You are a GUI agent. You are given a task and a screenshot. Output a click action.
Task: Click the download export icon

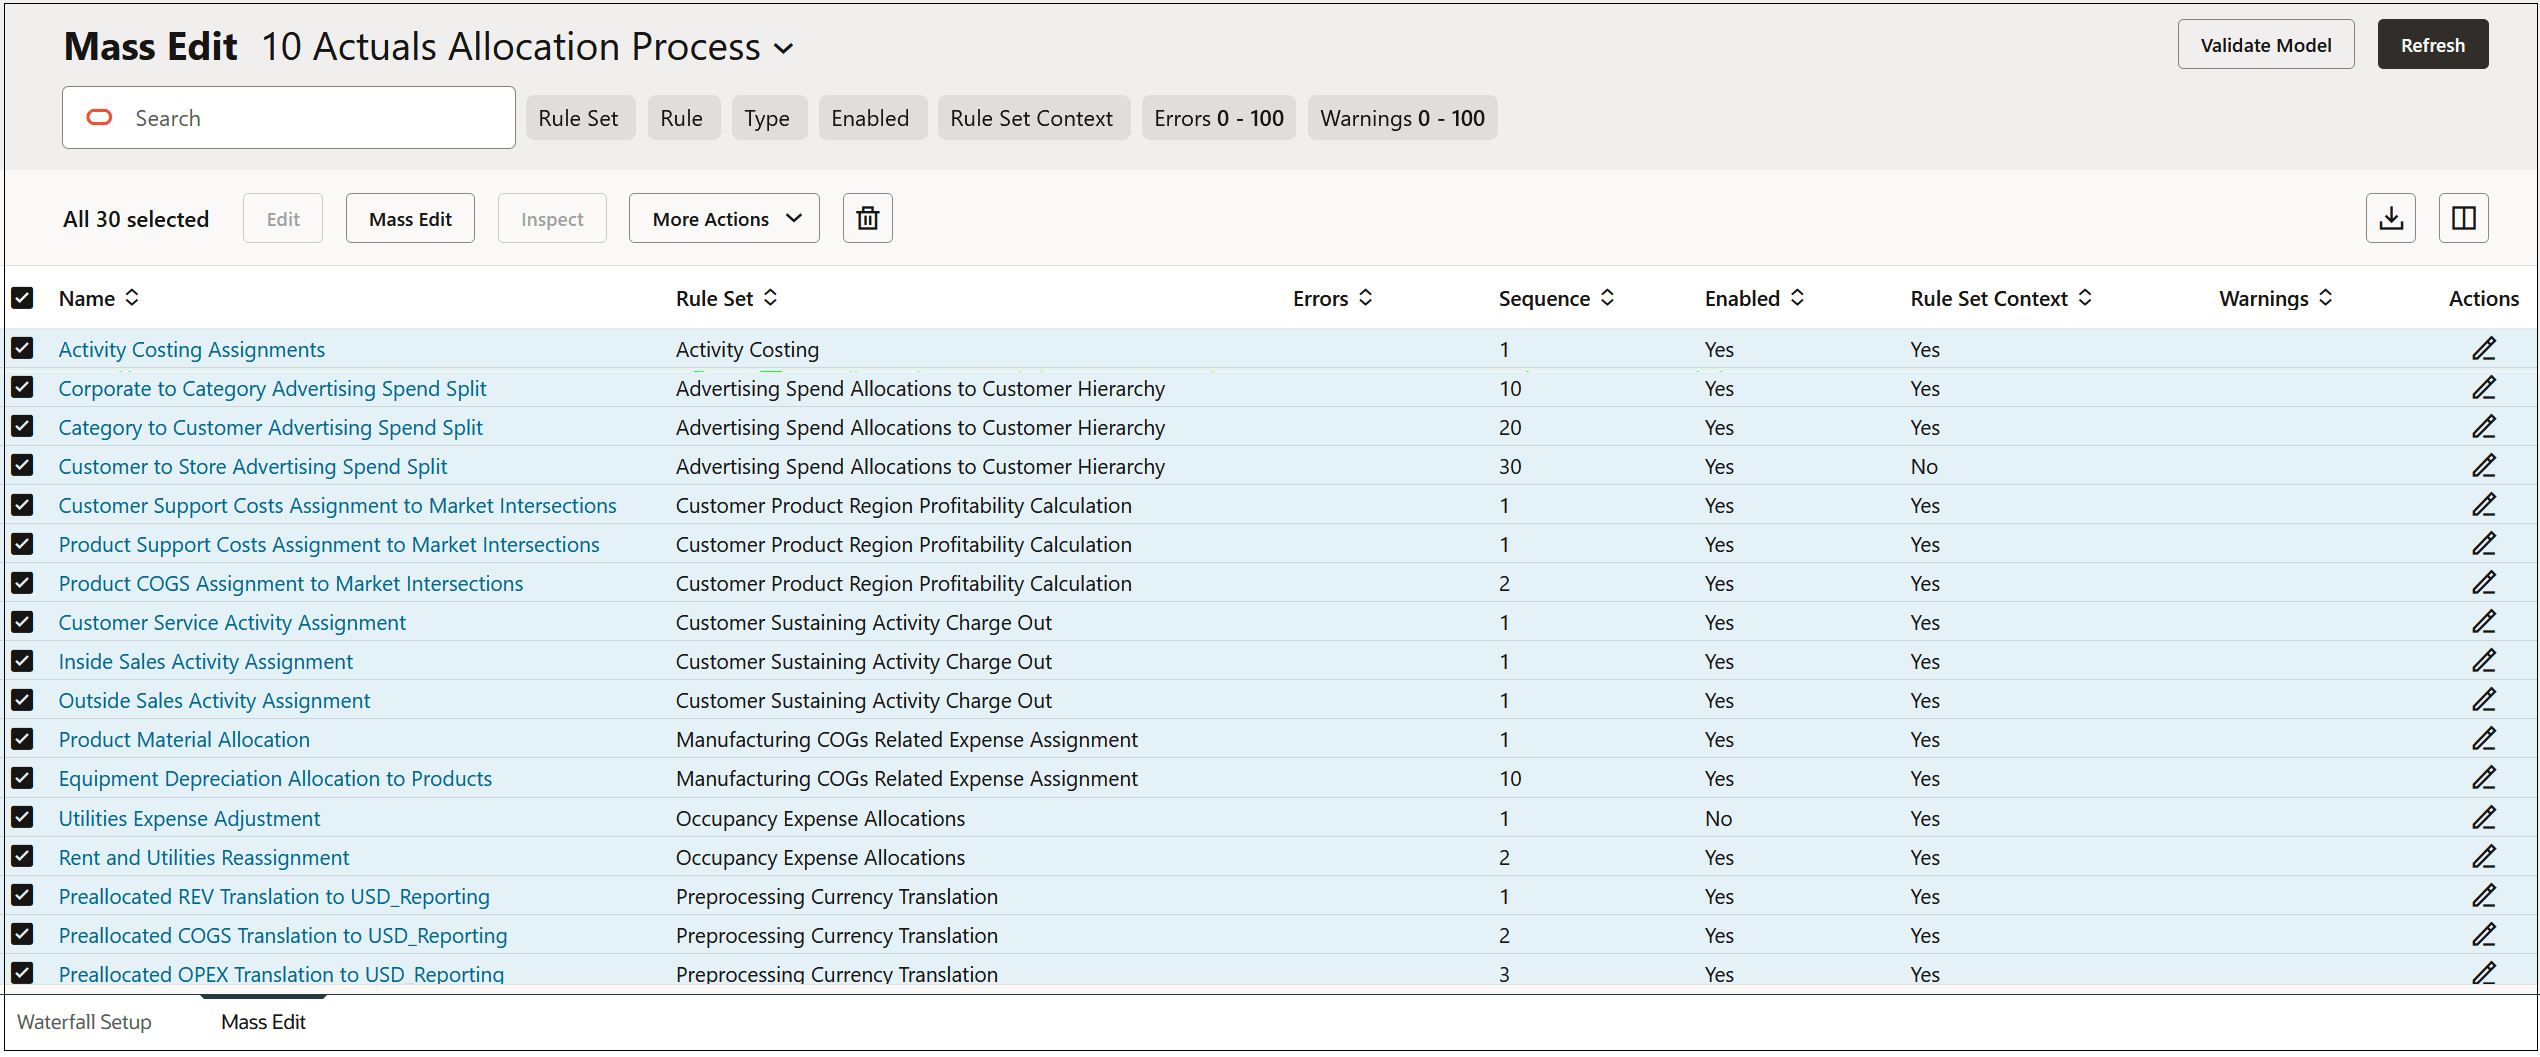pyautogui.click(x=2390, y=218)
